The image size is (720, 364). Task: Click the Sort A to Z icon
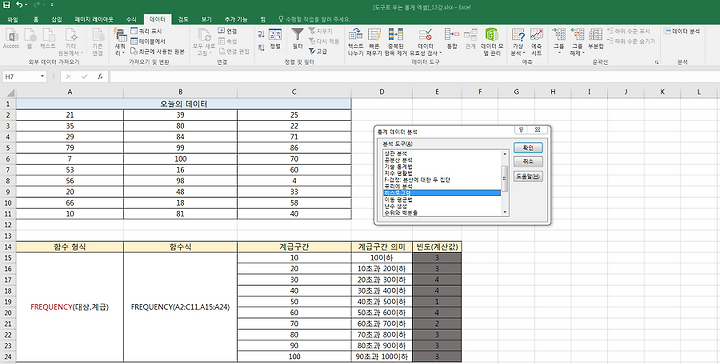pos(261,34)
